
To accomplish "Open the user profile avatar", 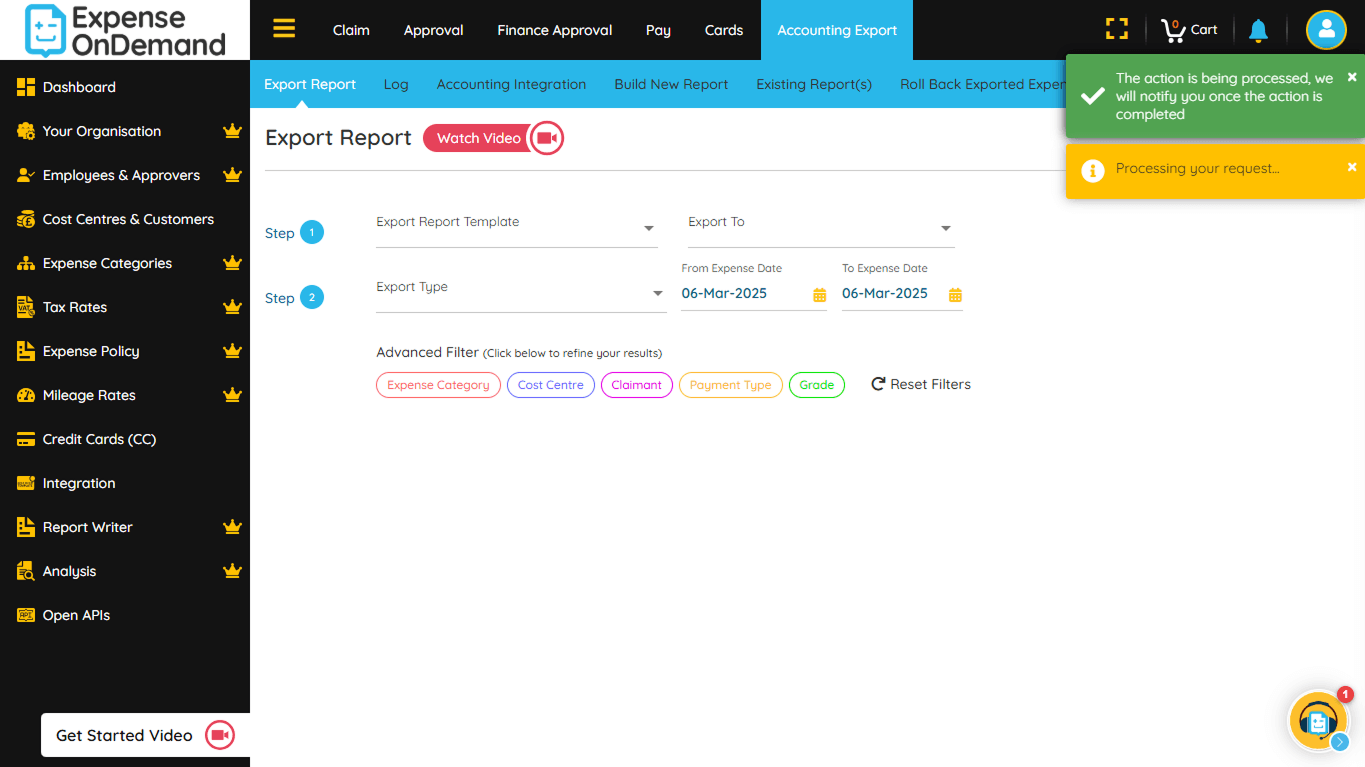I will click(x=1326, y=30).
